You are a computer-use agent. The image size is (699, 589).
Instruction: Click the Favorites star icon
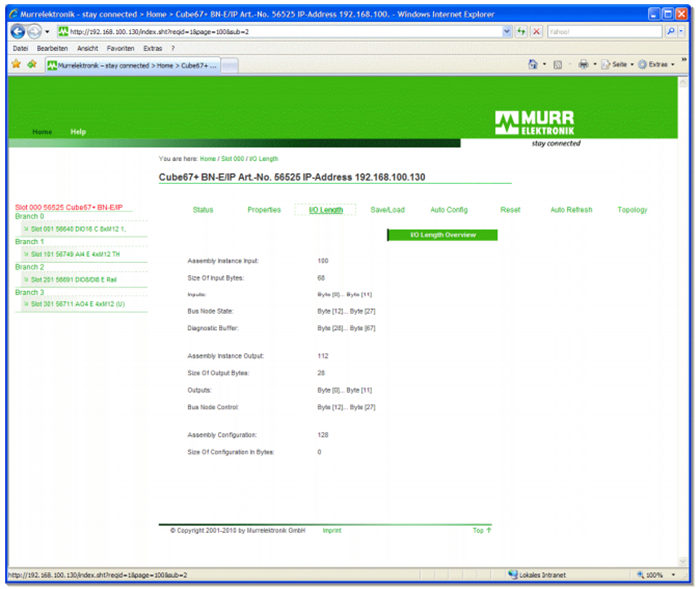point(16,64)
